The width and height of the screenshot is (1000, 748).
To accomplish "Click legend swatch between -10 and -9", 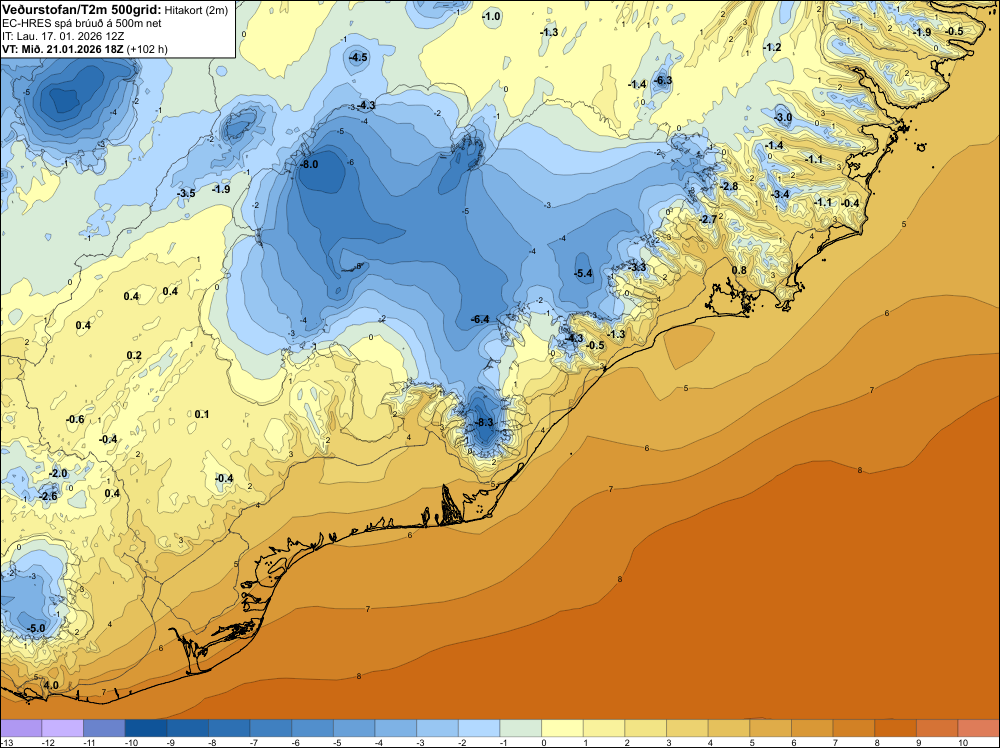I will coord(146,728).
